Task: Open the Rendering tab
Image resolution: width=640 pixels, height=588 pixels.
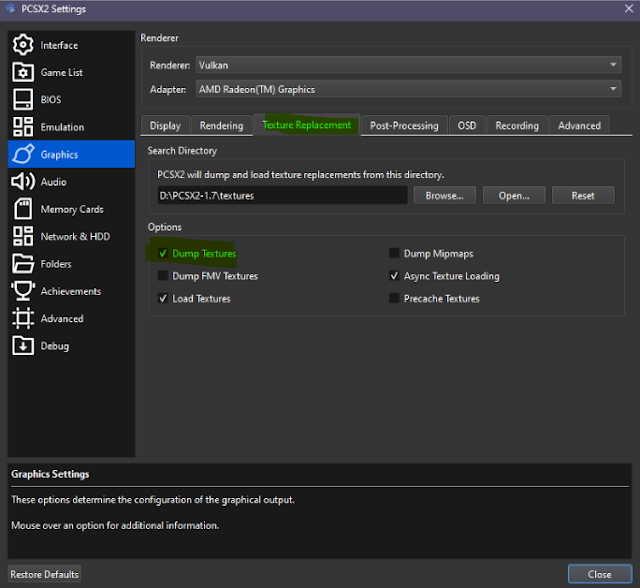Action: click(x=222, y=126)
